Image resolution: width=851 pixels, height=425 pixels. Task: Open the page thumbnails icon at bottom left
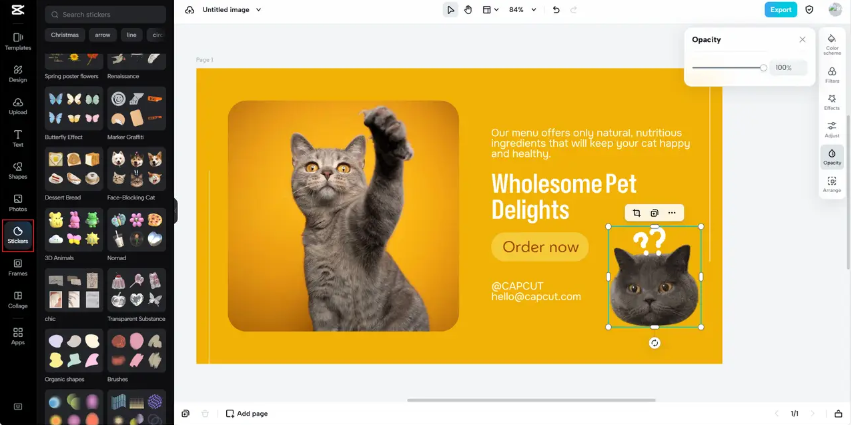coord(186,414)
